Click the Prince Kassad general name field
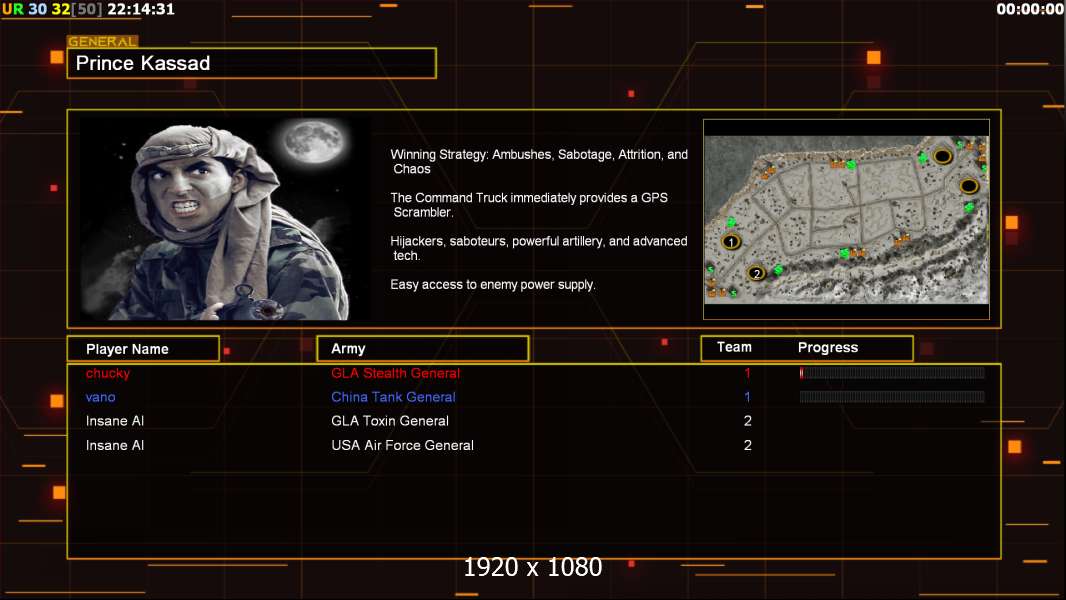The width and height of the screenshot is (1066, 600). click(251, 63)
